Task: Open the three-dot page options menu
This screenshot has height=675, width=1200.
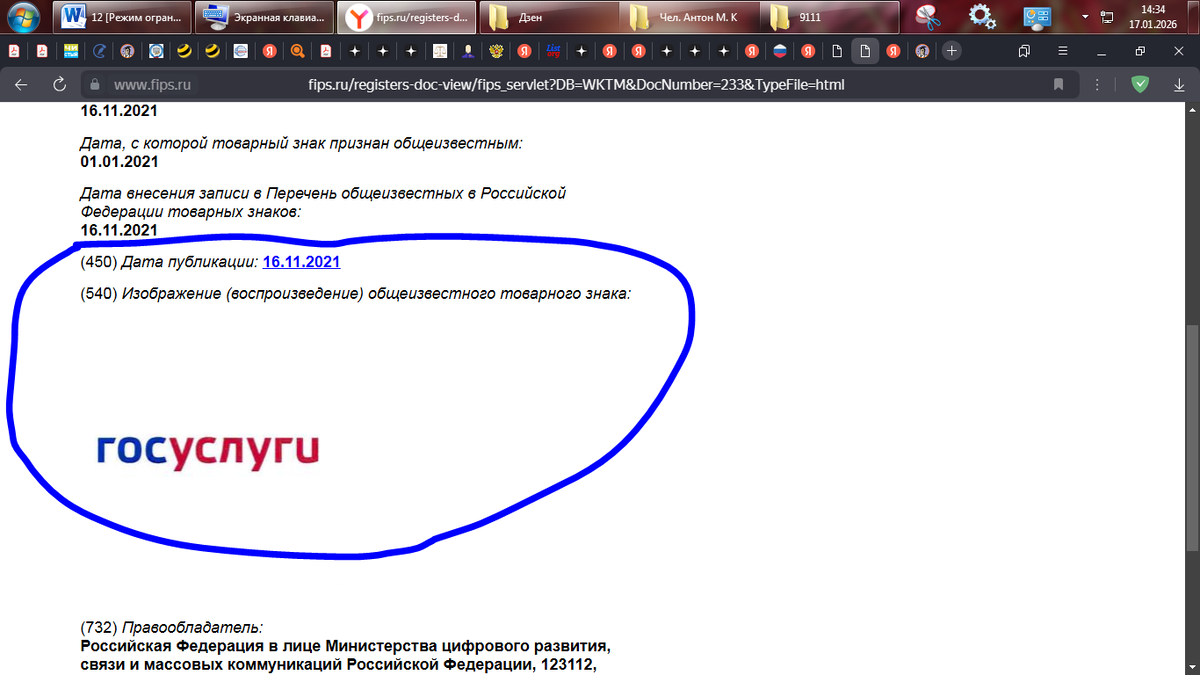Action: pos(1099,85)
